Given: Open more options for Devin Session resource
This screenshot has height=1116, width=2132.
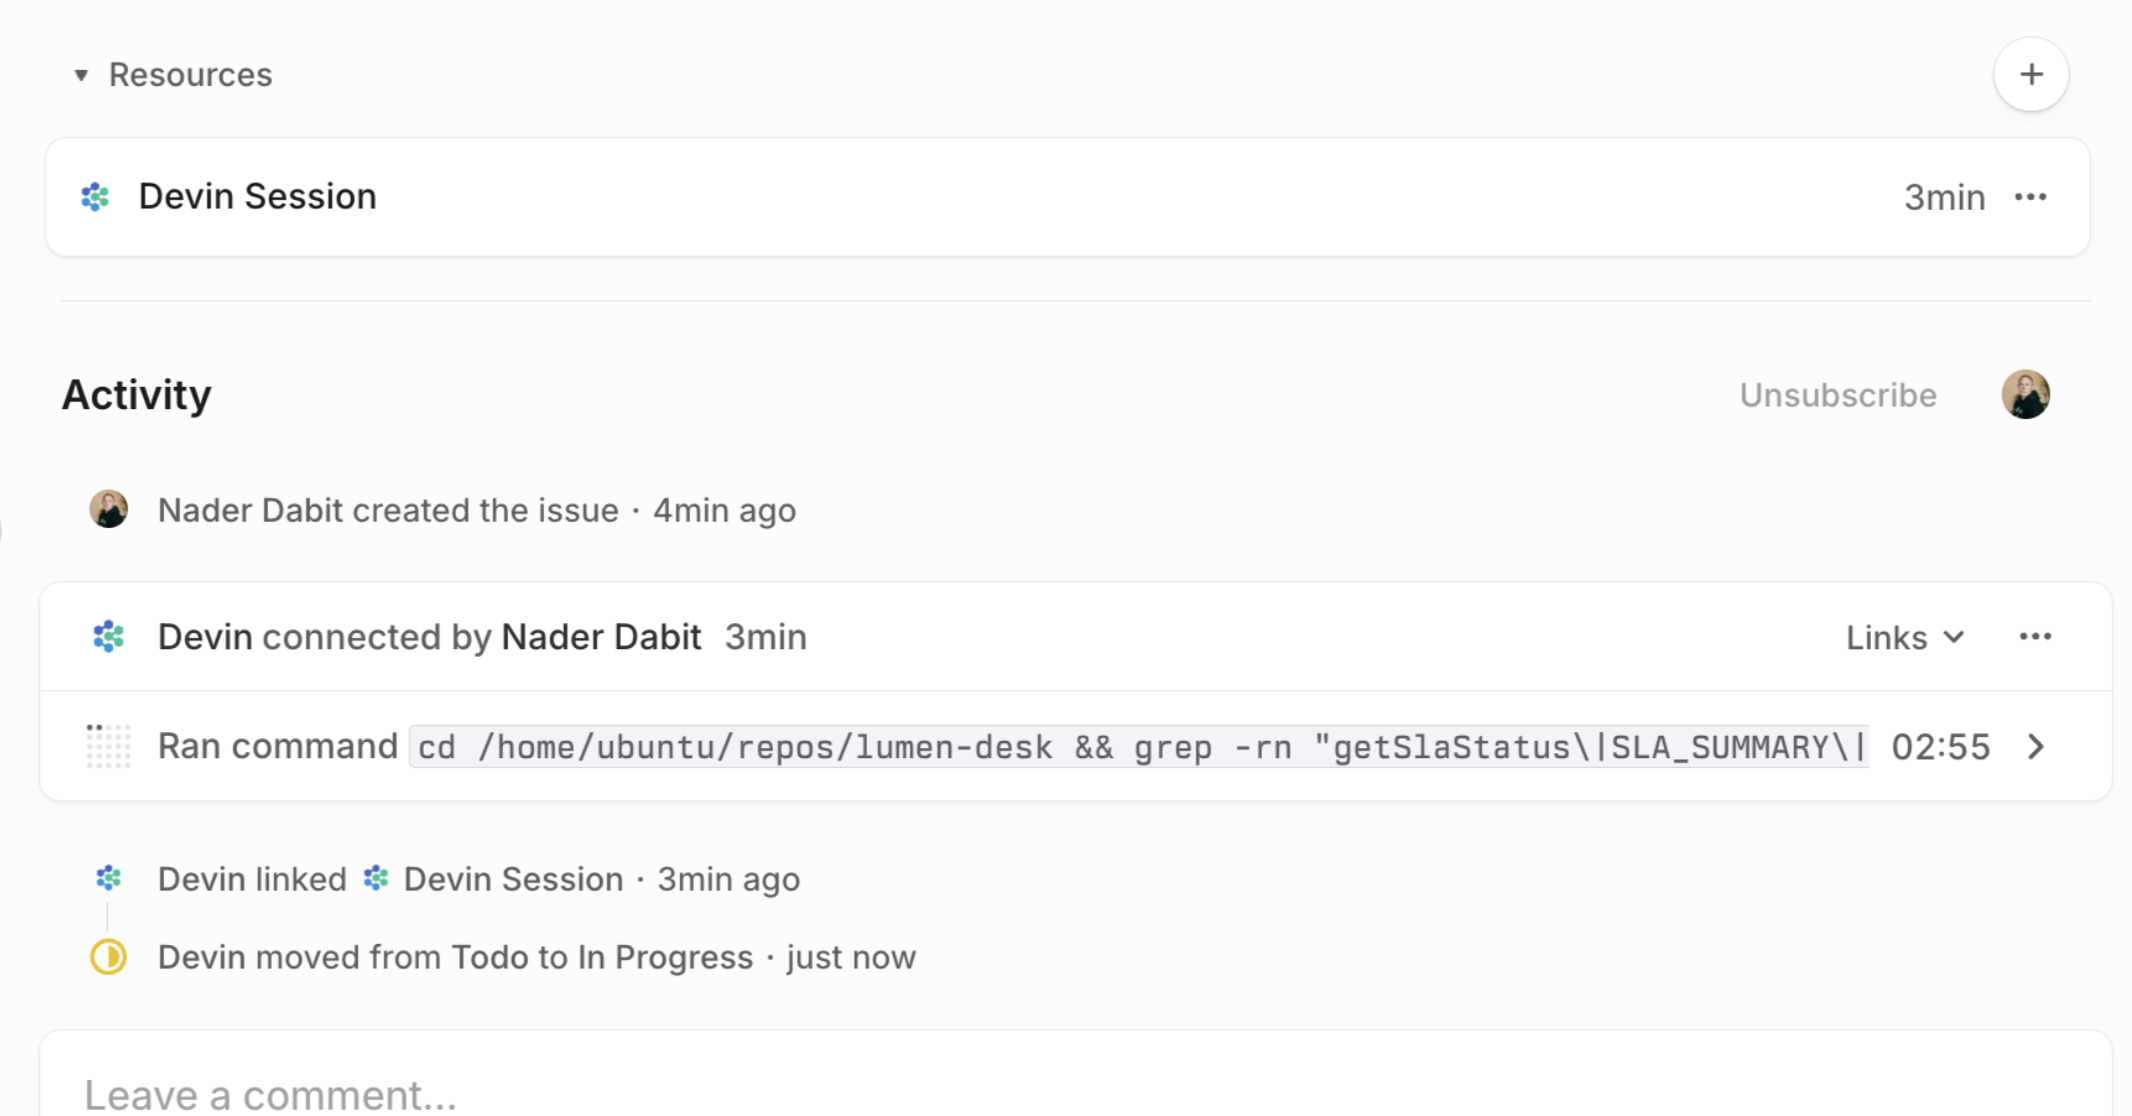Looking at the screenshot, I should [2031, 197].
